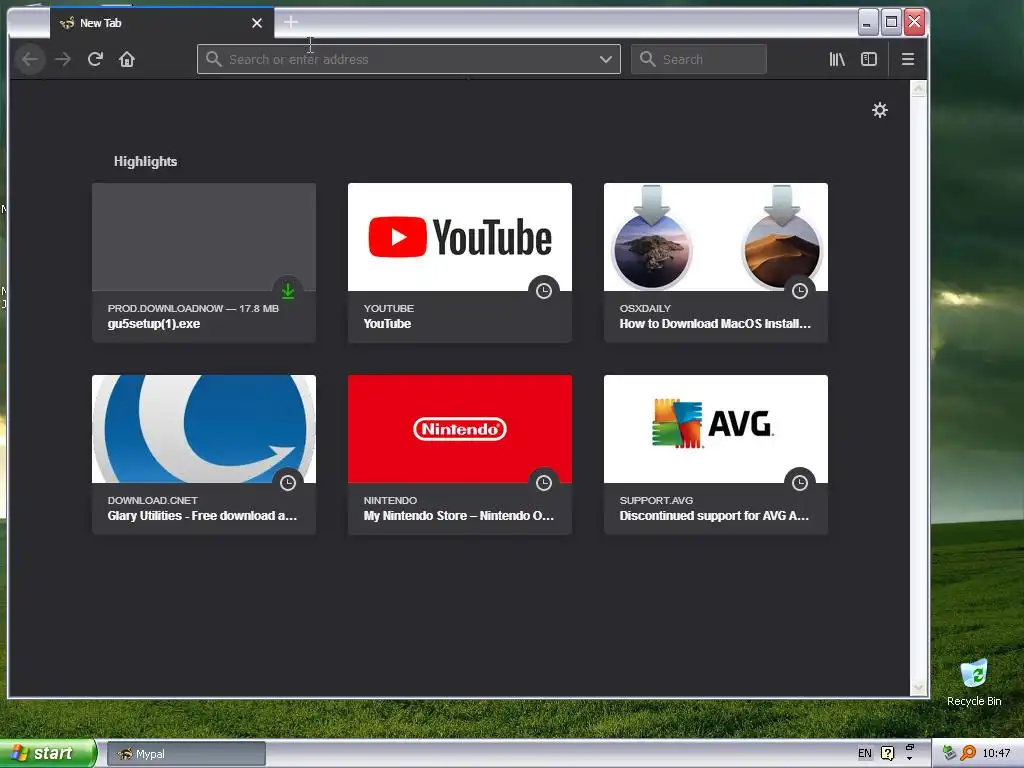Click the Highlights section heading
The height and width of the screenshot is (768, 1024).
[146, 161]
